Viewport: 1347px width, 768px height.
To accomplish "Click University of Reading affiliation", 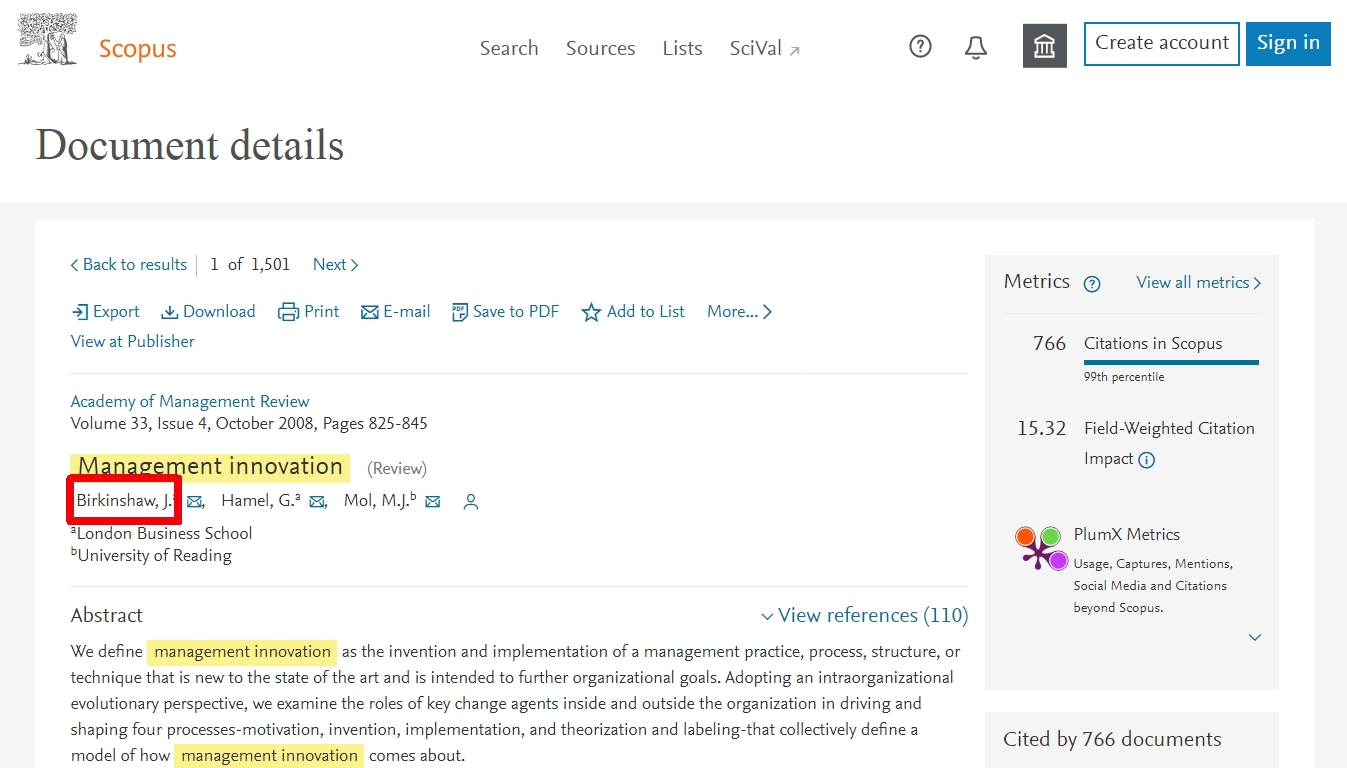I will 154,555.
